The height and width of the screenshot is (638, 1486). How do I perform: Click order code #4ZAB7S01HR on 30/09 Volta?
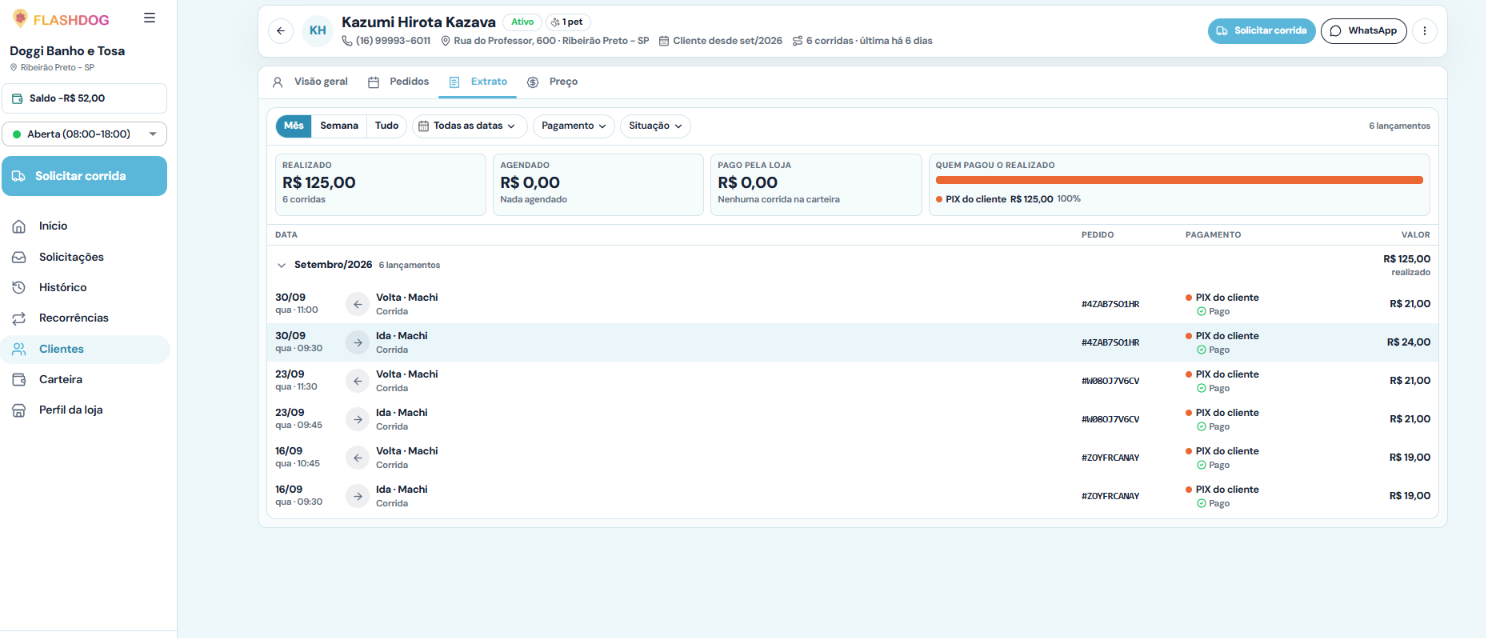(1110, 304)
